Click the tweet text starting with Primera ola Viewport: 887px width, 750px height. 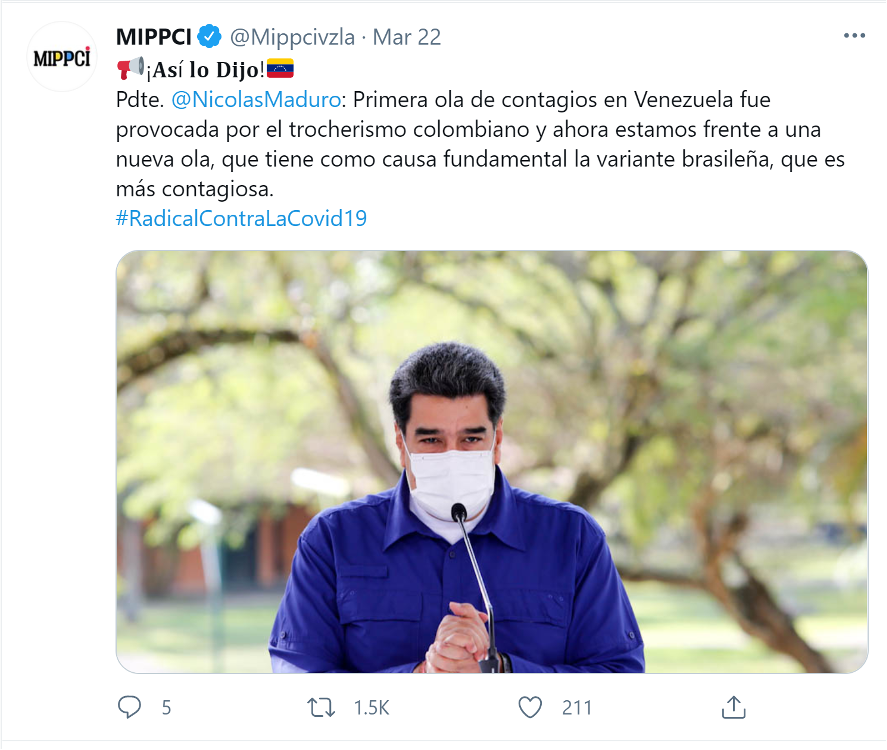(x=480, y=144)
